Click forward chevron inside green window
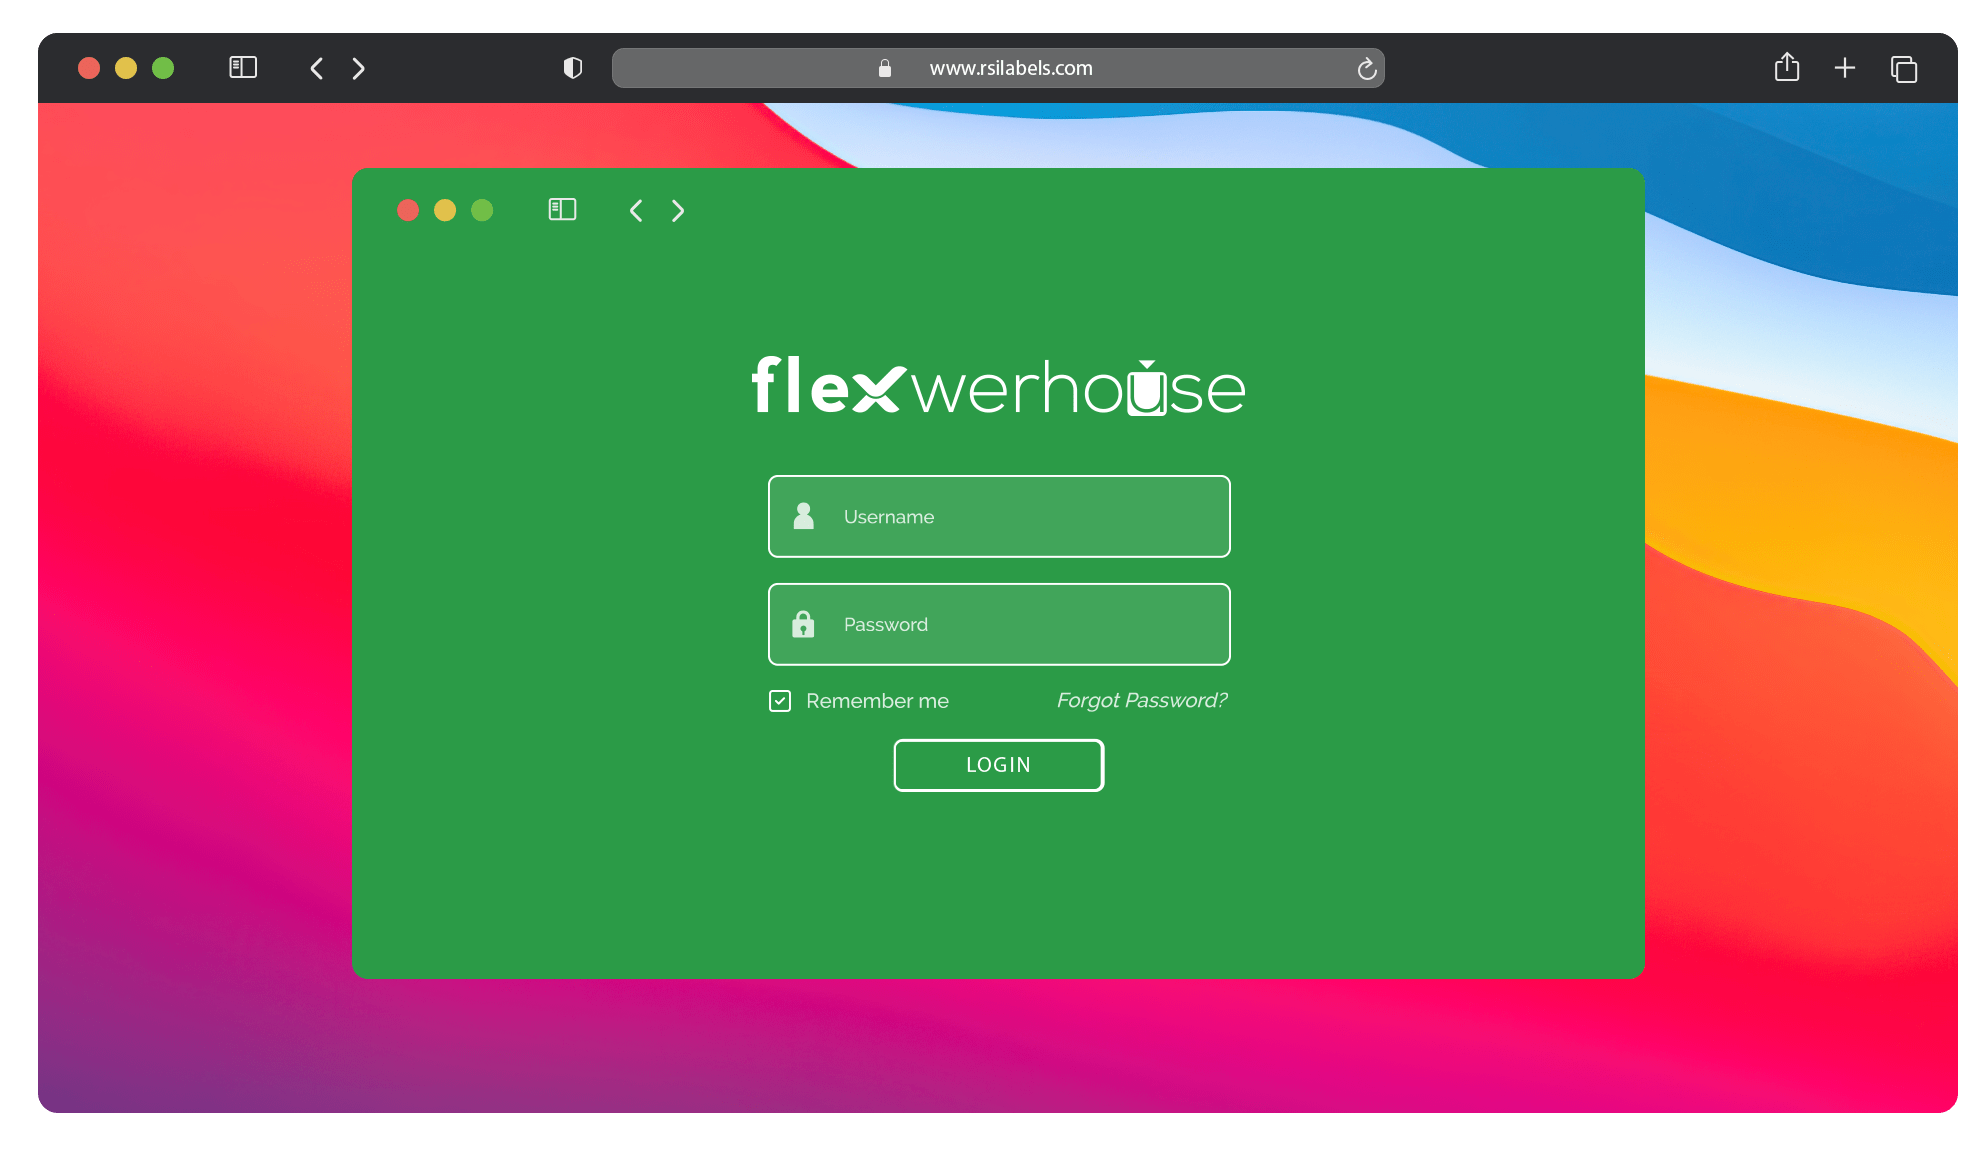Screen dimensions: 1988x1170 tap(678, 211)
